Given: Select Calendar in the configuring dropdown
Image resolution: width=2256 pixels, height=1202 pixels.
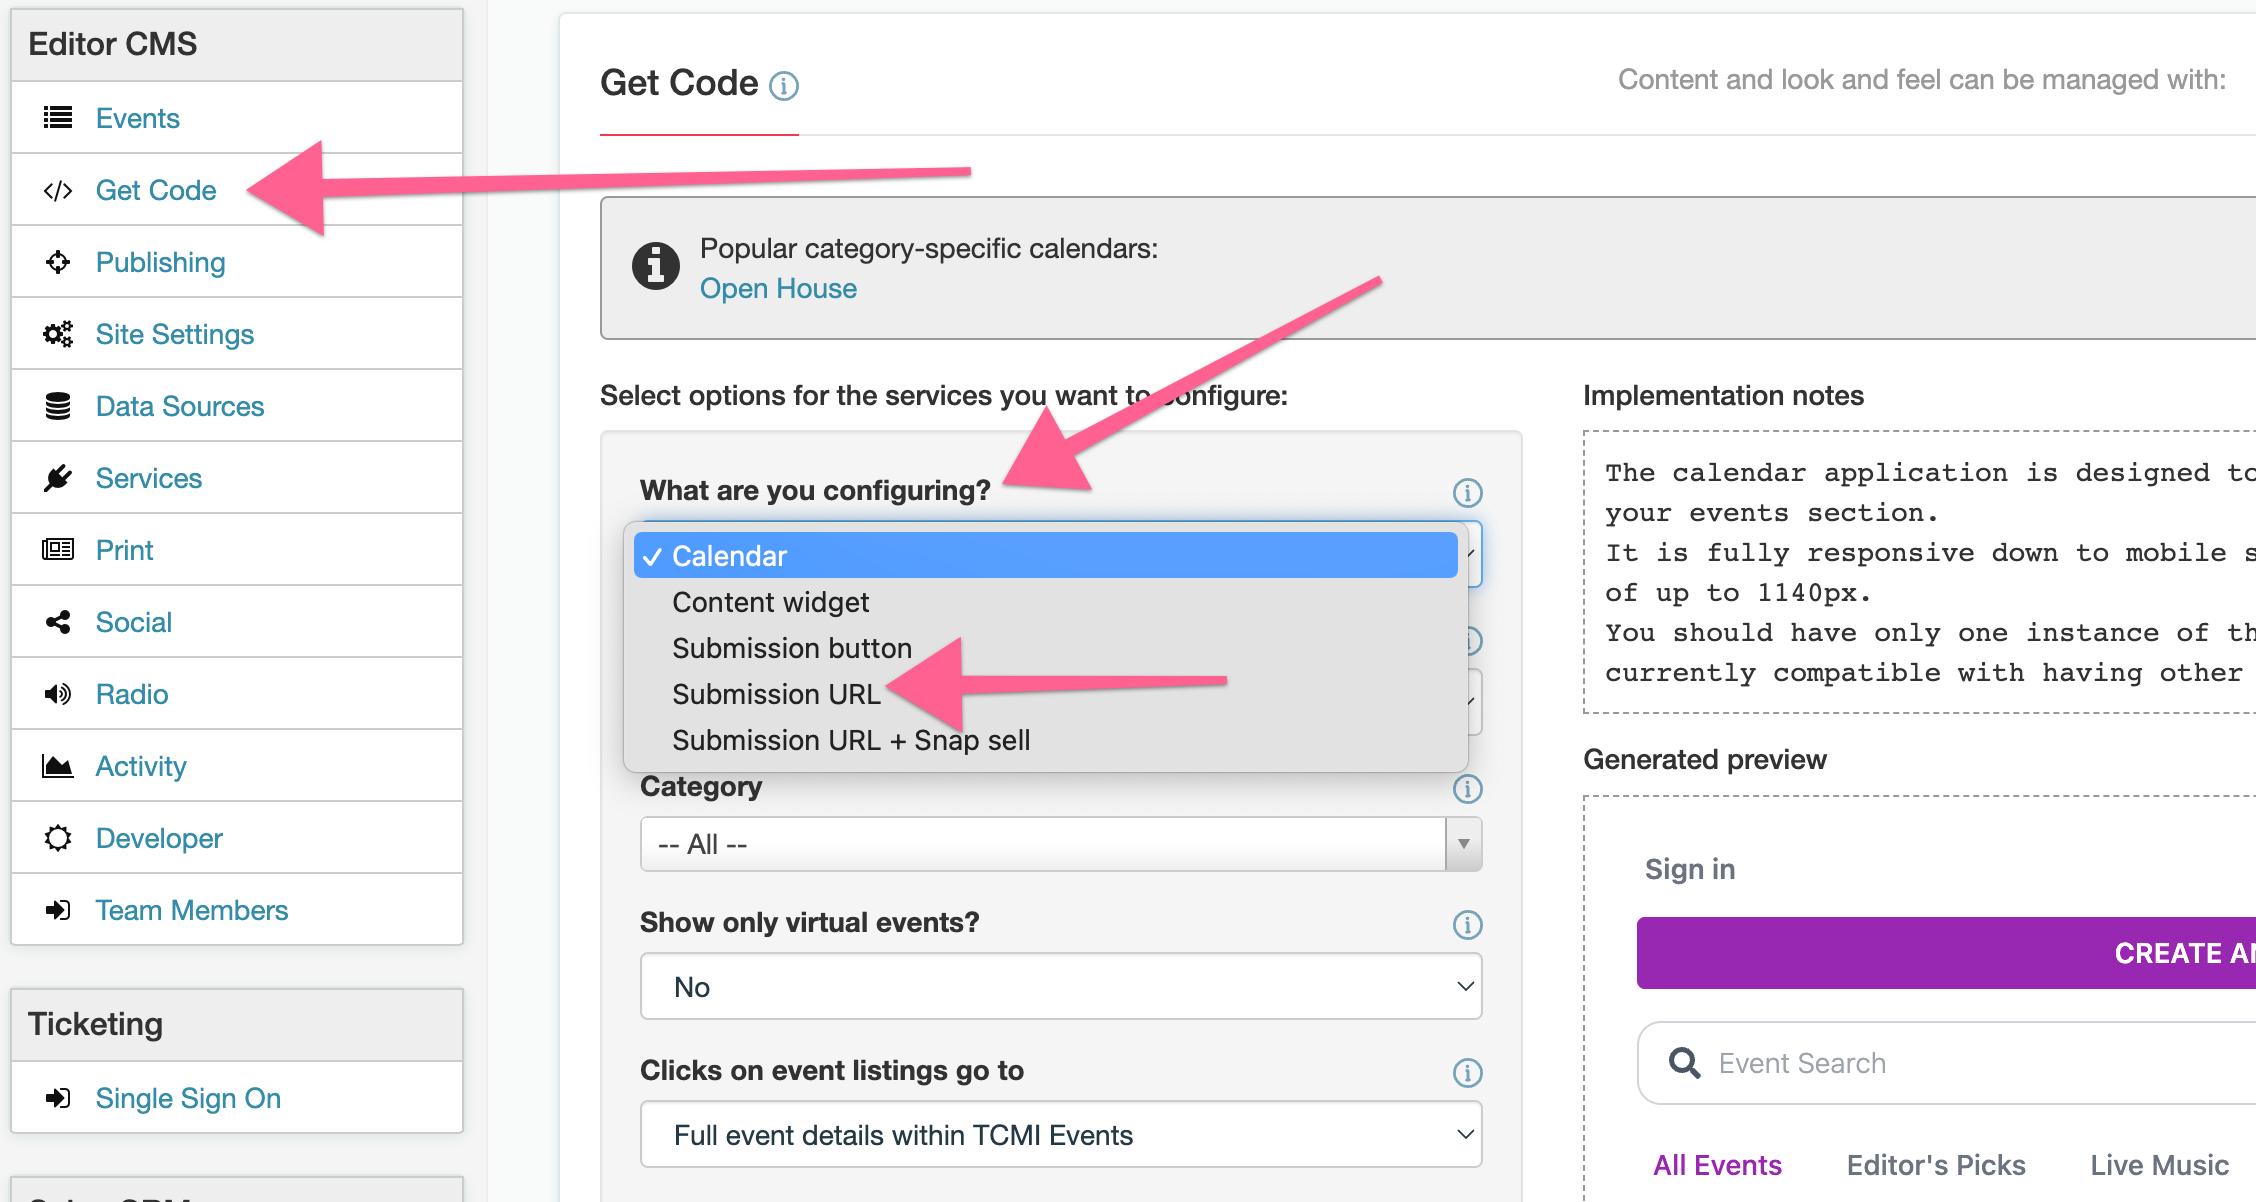Looking at the screenshot, I should [x=730, y=555].
